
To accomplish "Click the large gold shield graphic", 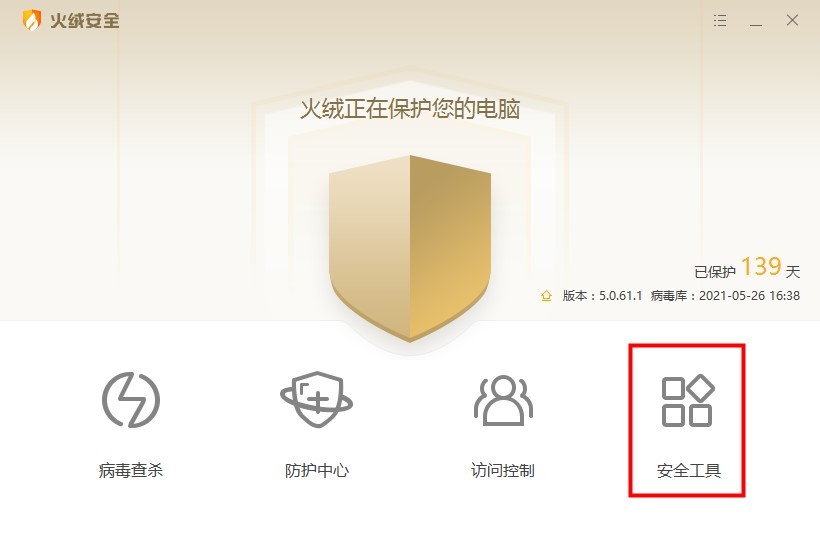I will pyautogui.click(x=410, y=248).
